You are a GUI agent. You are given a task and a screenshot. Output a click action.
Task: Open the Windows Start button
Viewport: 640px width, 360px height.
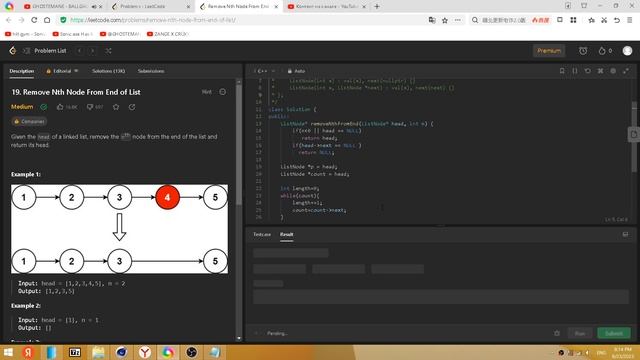8,352
